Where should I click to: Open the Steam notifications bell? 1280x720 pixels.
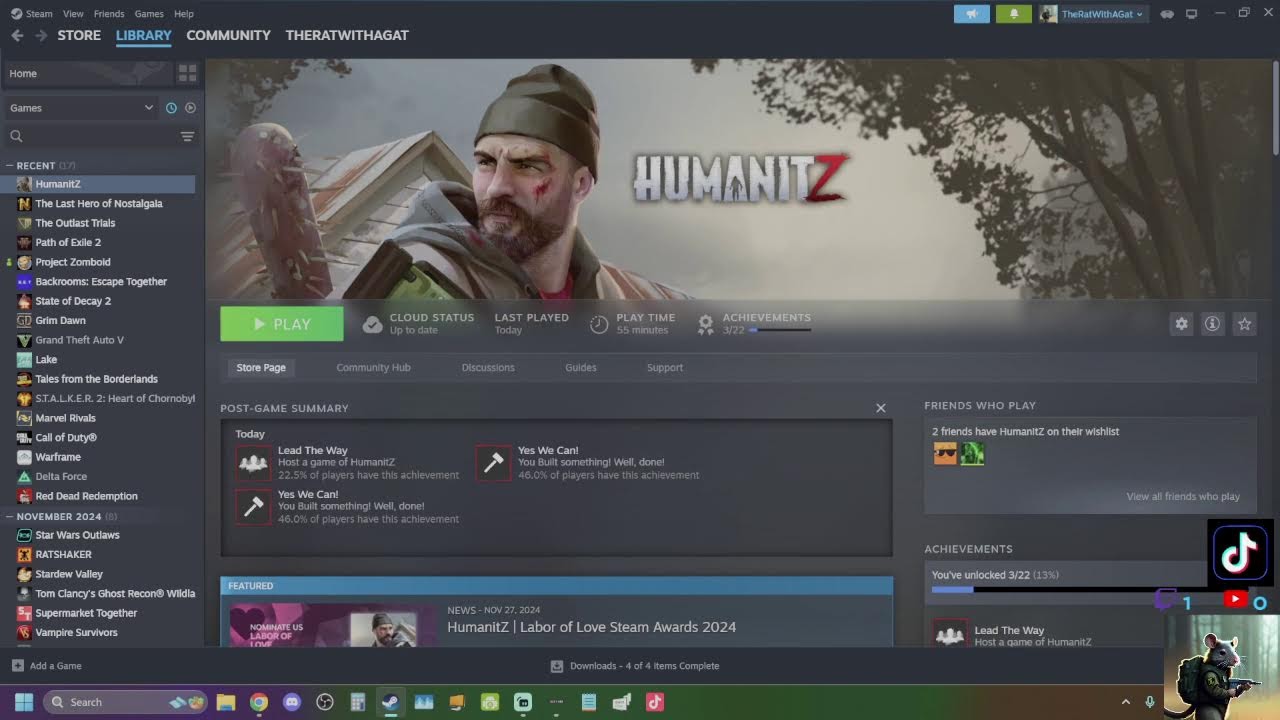click(x=1014, y=14)
